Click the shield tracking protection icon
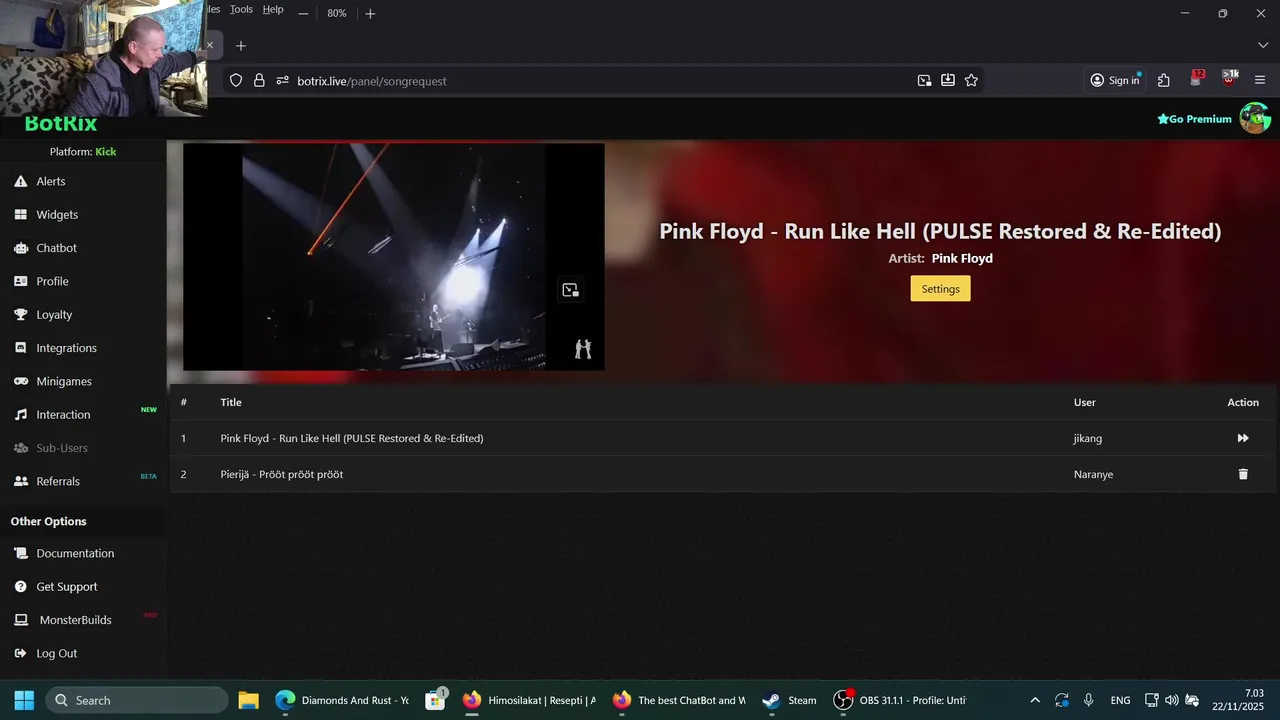Image resolution: width=1280 pixels, height=720 pixels. (x=236, y=81)
